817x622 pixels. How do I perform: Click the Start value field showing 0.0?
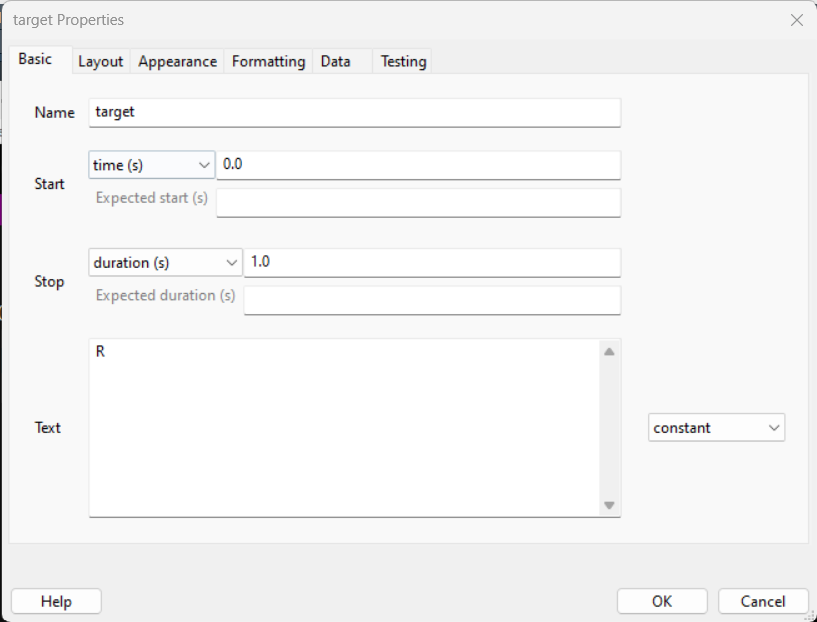[x=418, y=165]
